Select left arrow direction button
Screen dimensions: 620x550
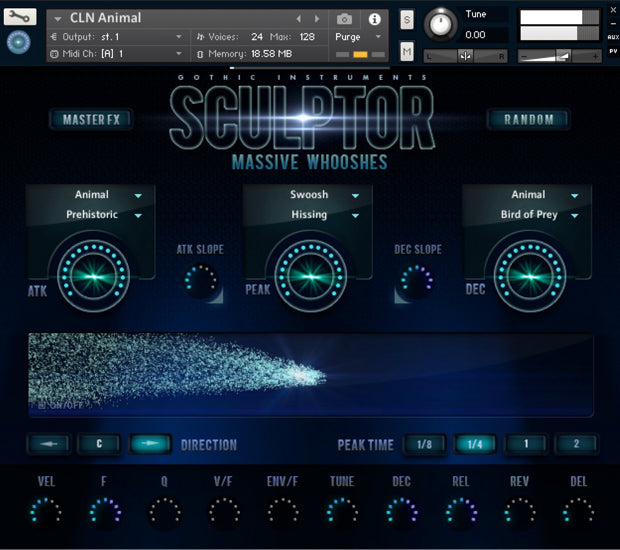coord(49,444)
